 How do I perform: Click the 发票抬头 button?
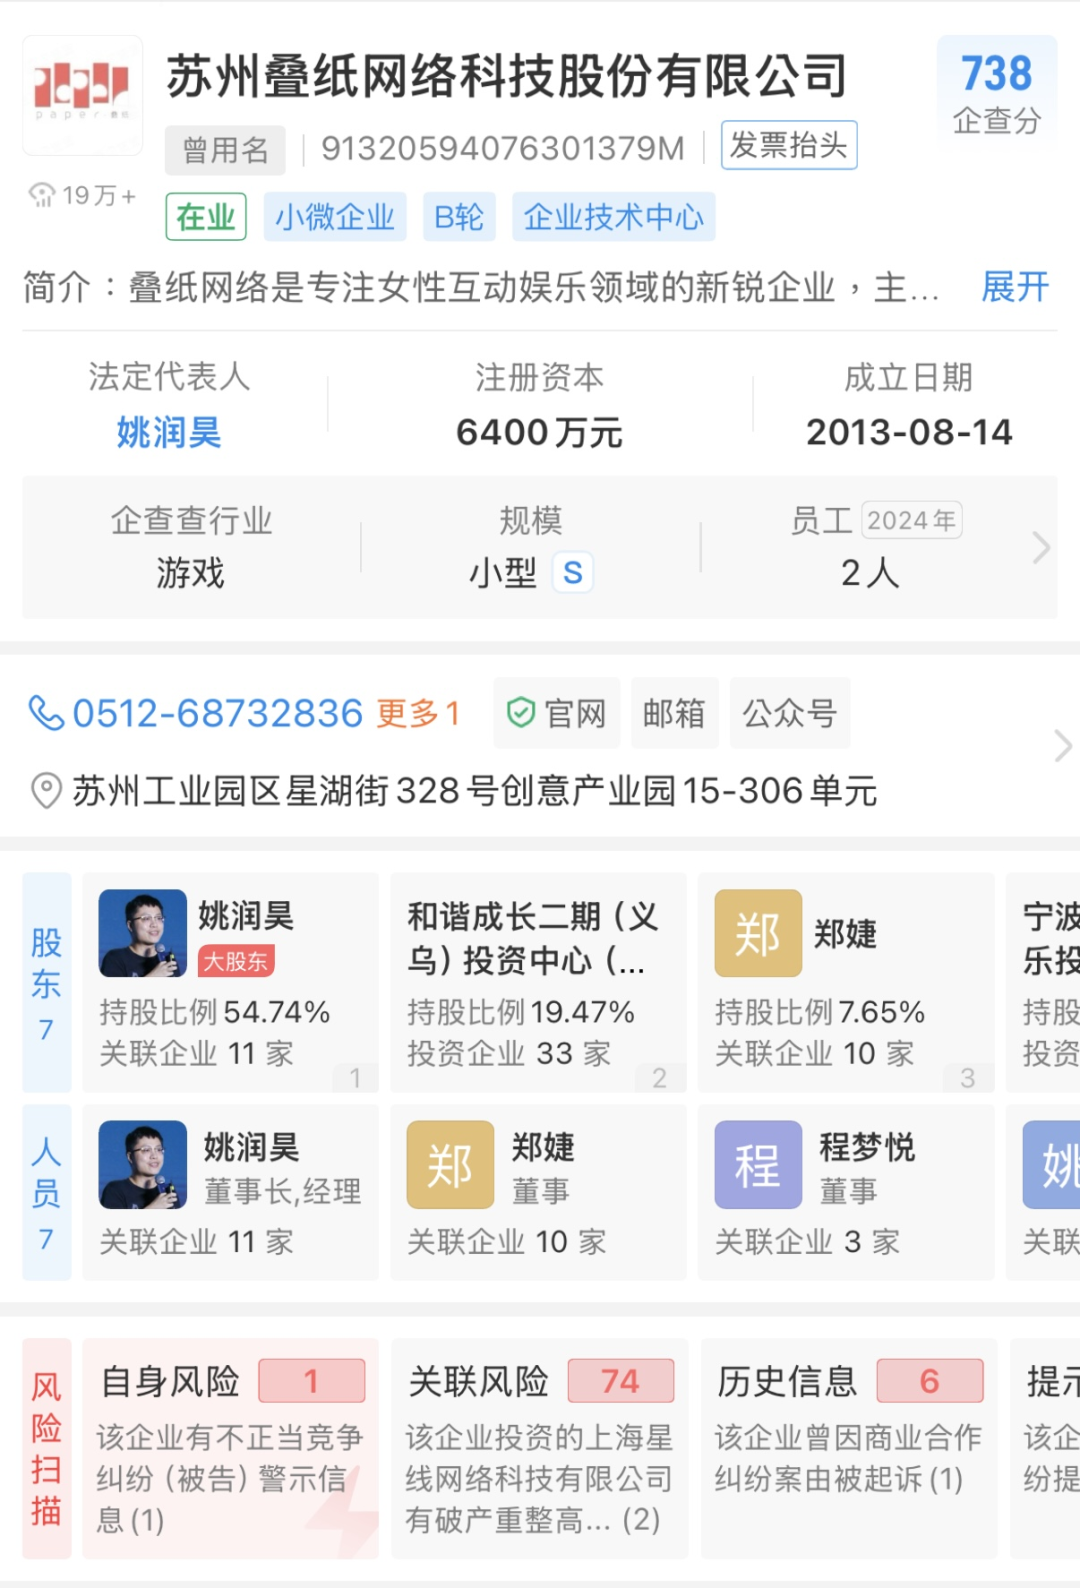pyautogui.click(x=788, y=146)
